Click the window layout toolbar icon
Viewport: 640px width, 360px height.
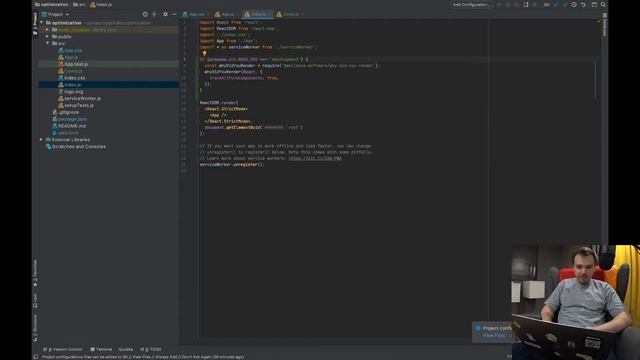pyautogui.click(x=594, y=4)
